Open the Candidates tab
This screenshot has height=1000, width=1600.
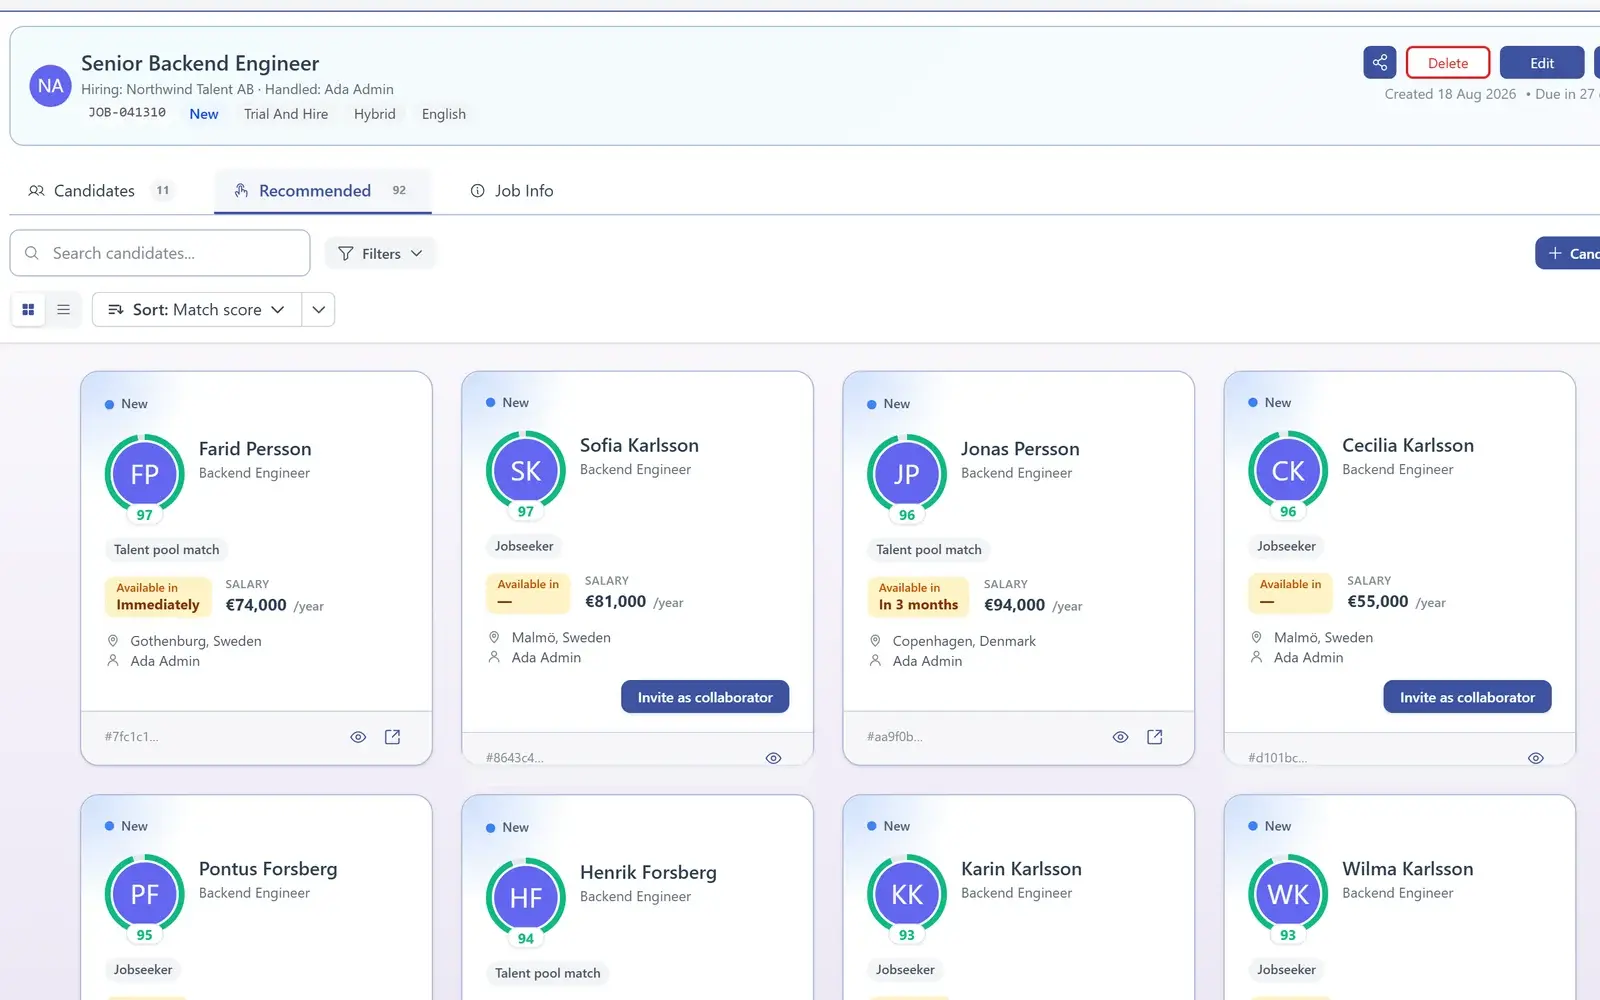[x=100, y=191]
